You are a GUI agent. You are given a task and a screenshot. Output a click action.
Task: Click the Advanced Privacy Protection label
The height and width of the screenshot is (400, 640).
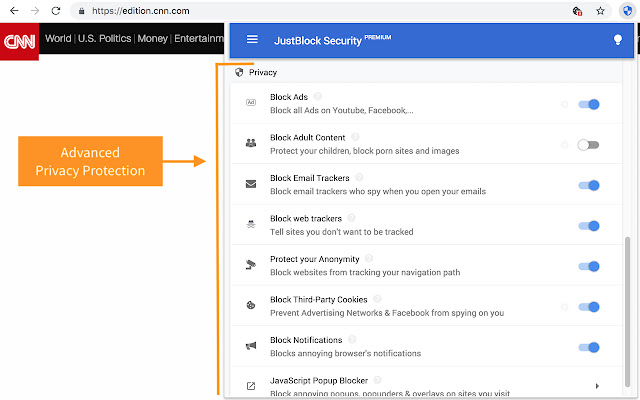pos(90,162)
